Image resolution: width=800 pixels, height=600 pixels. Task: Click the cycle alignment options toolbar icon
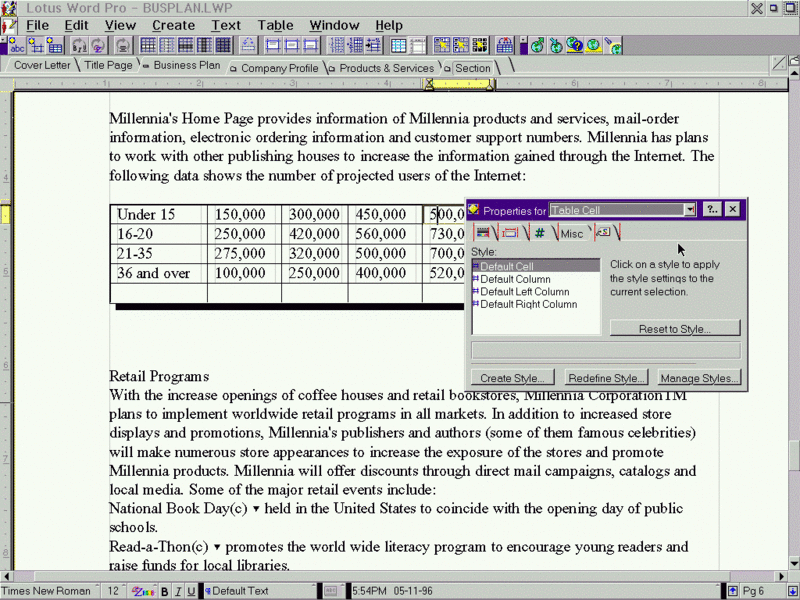[x=122, y=46]
